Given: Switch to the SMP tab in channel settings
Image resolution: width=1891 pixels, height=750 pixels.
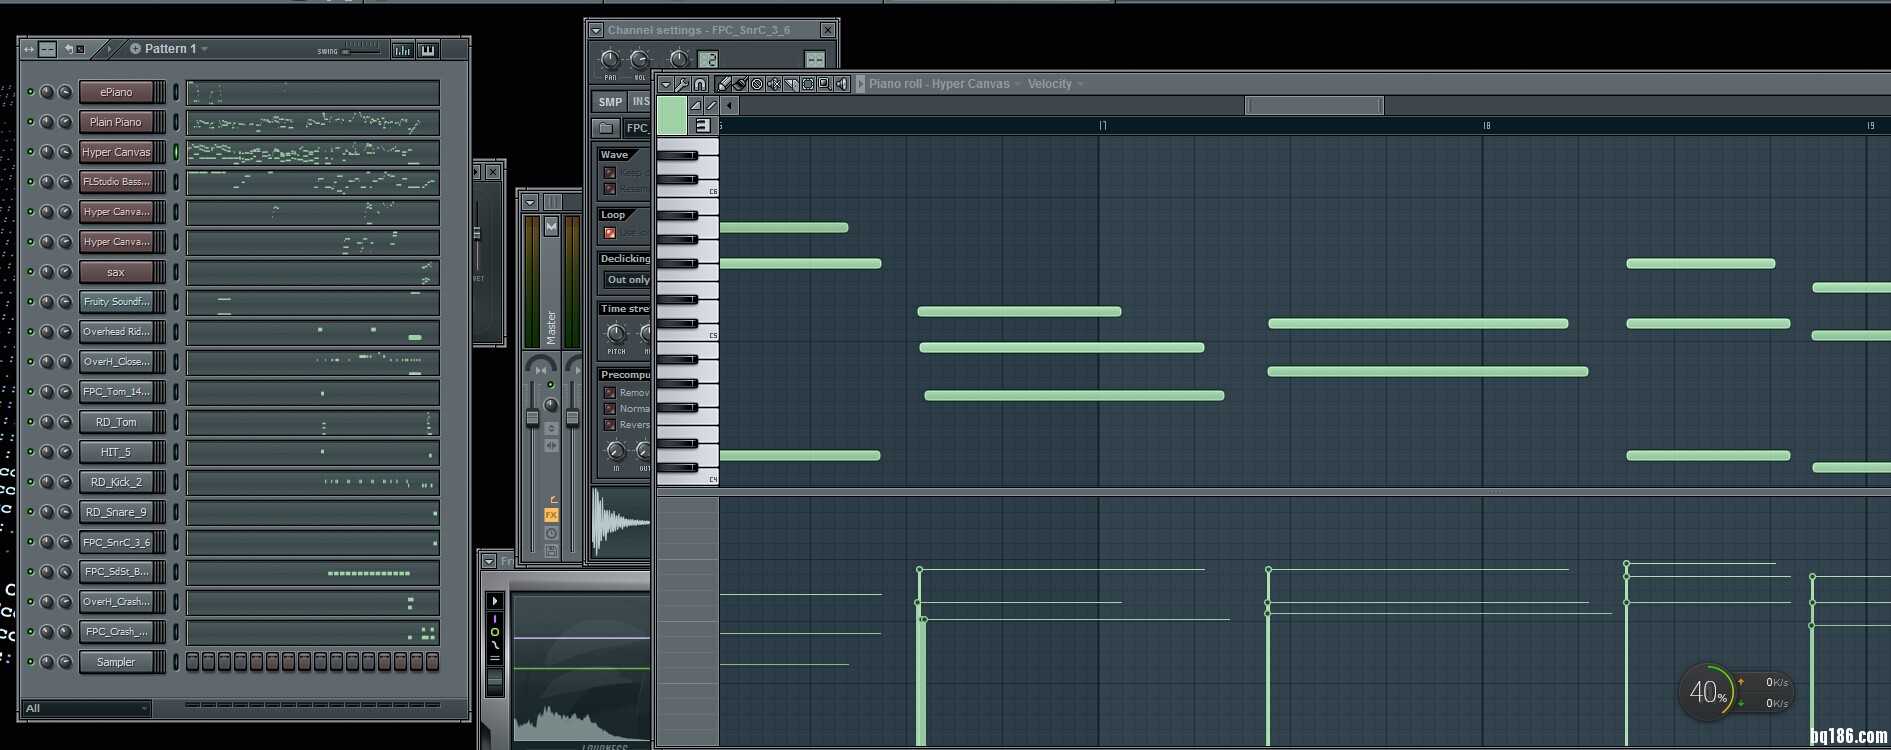Looking at the screenshot, I should coord(610,102).
